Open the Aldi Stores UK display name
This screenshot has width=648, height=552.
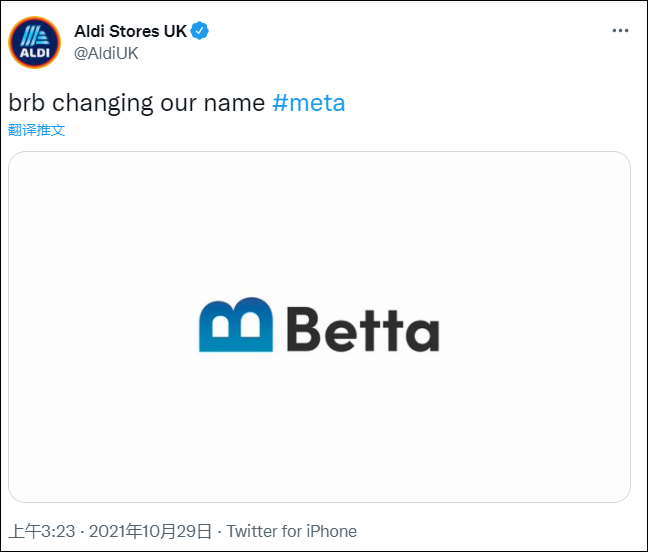(x=130, y=31)
